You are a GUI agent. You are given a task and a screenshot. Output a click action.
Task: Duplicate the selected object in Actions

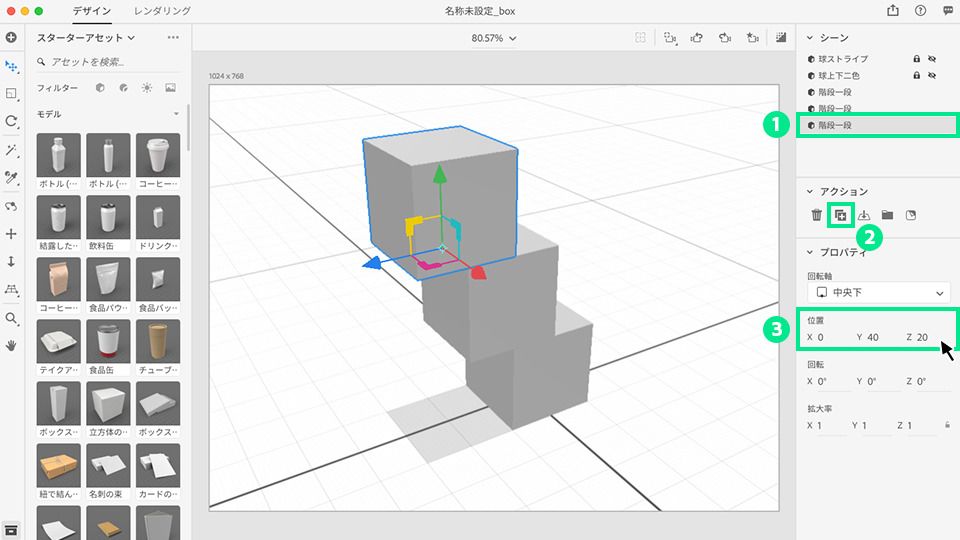click(841, 215)
